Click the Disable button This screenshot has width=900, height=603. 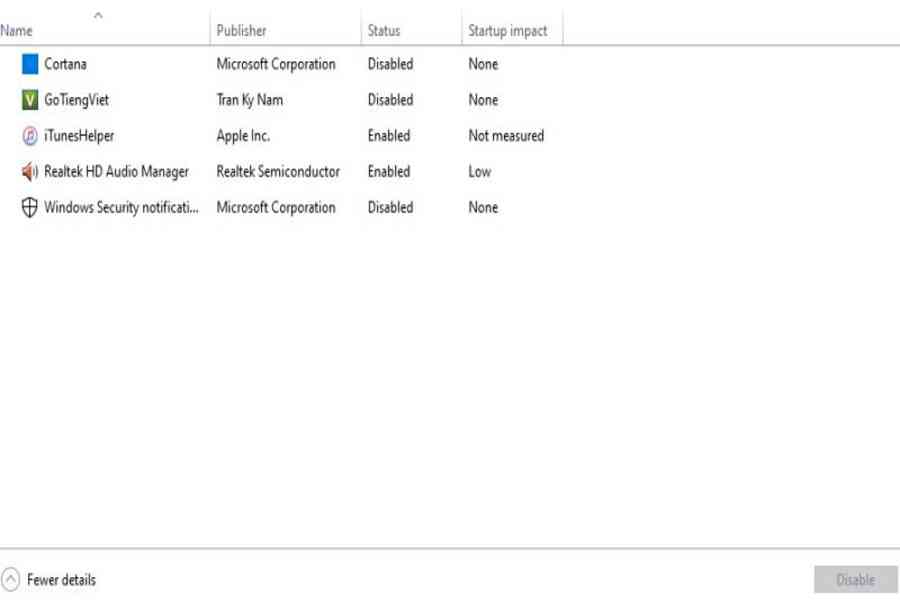click(x=855, y=579)
